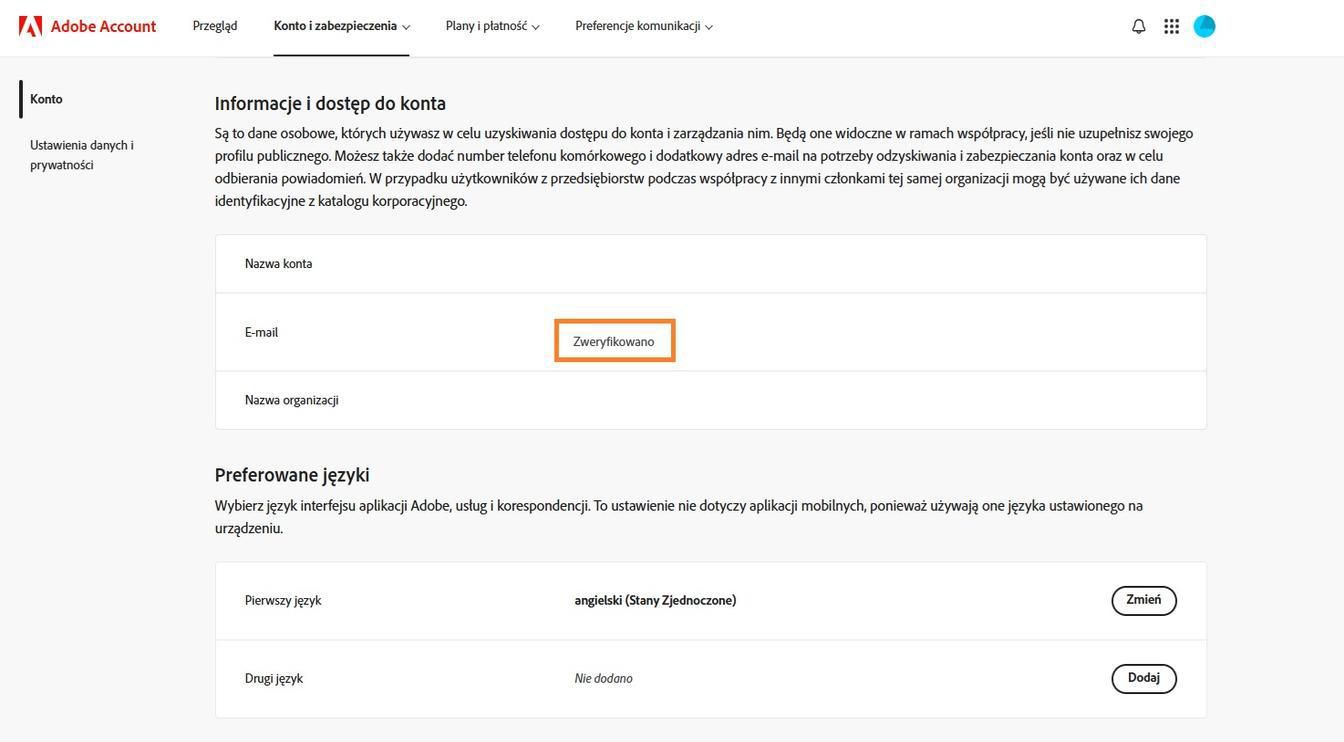Expand Konto i zabezpieczenia menu
Screen dimensions: 1344x742
coord(342,26)
